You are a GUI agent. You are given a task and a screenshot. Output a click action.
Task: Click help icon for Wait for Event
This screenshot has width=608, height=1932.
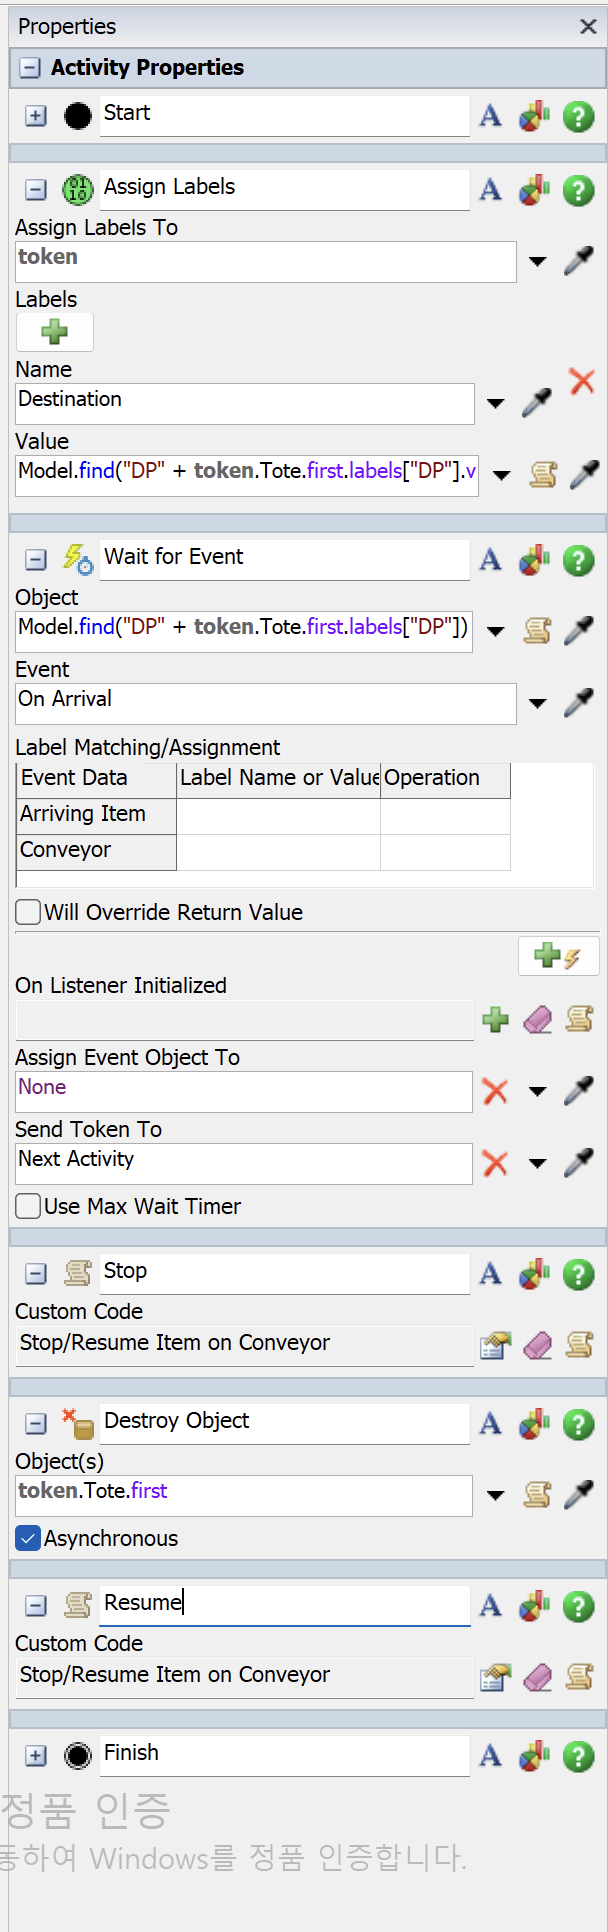click(578, 561)
